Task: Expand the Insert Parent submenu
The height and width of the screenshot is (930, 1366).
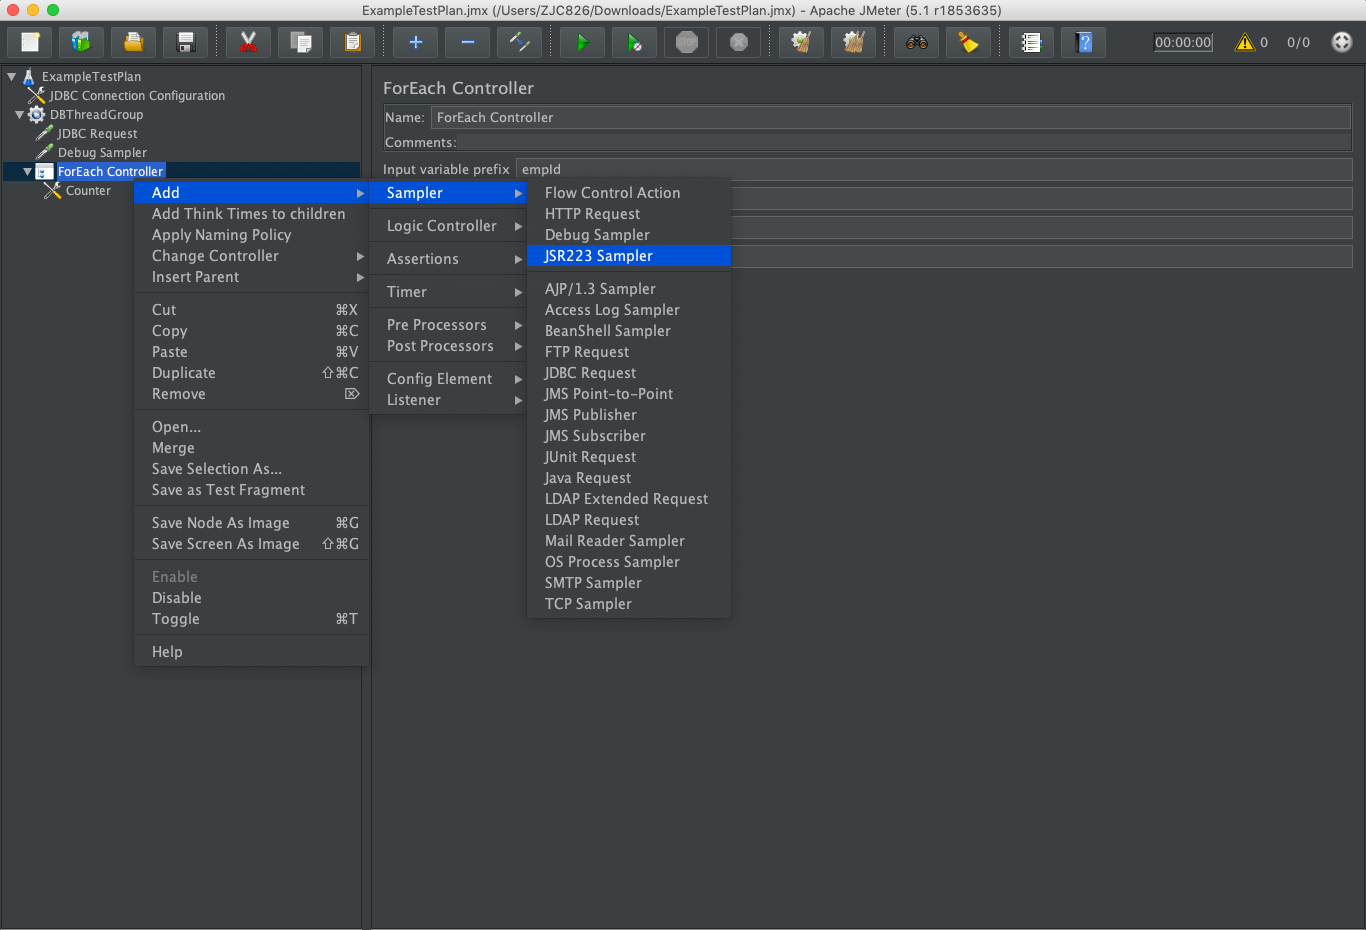Action: (x=251, y=277)
